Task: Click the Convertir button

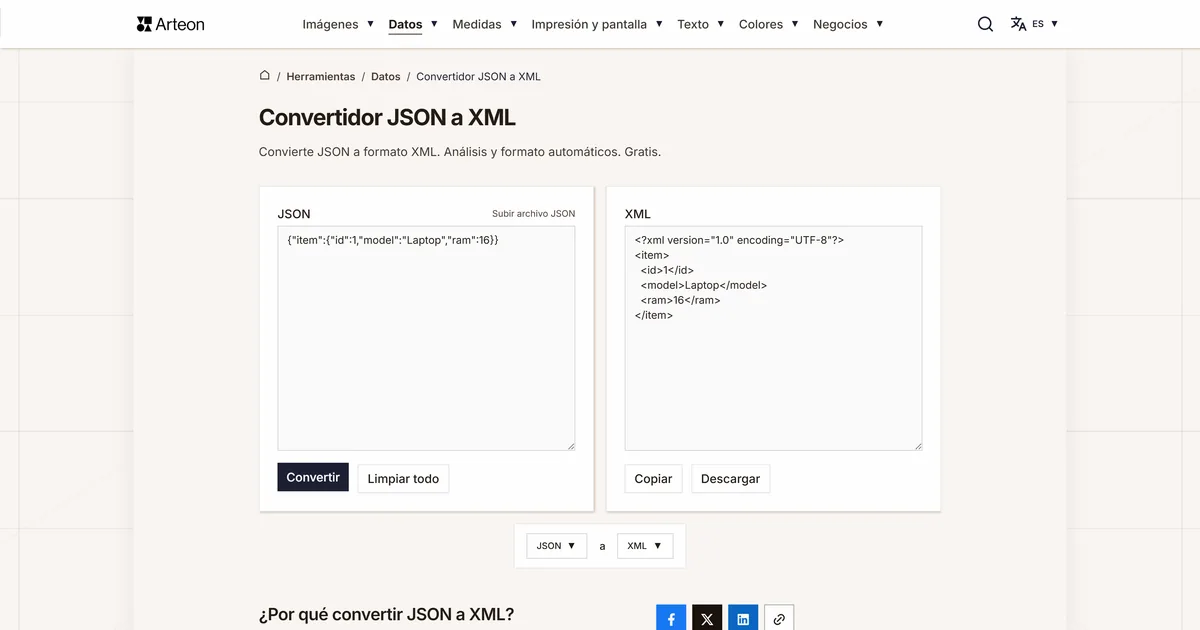Action: 313,477
